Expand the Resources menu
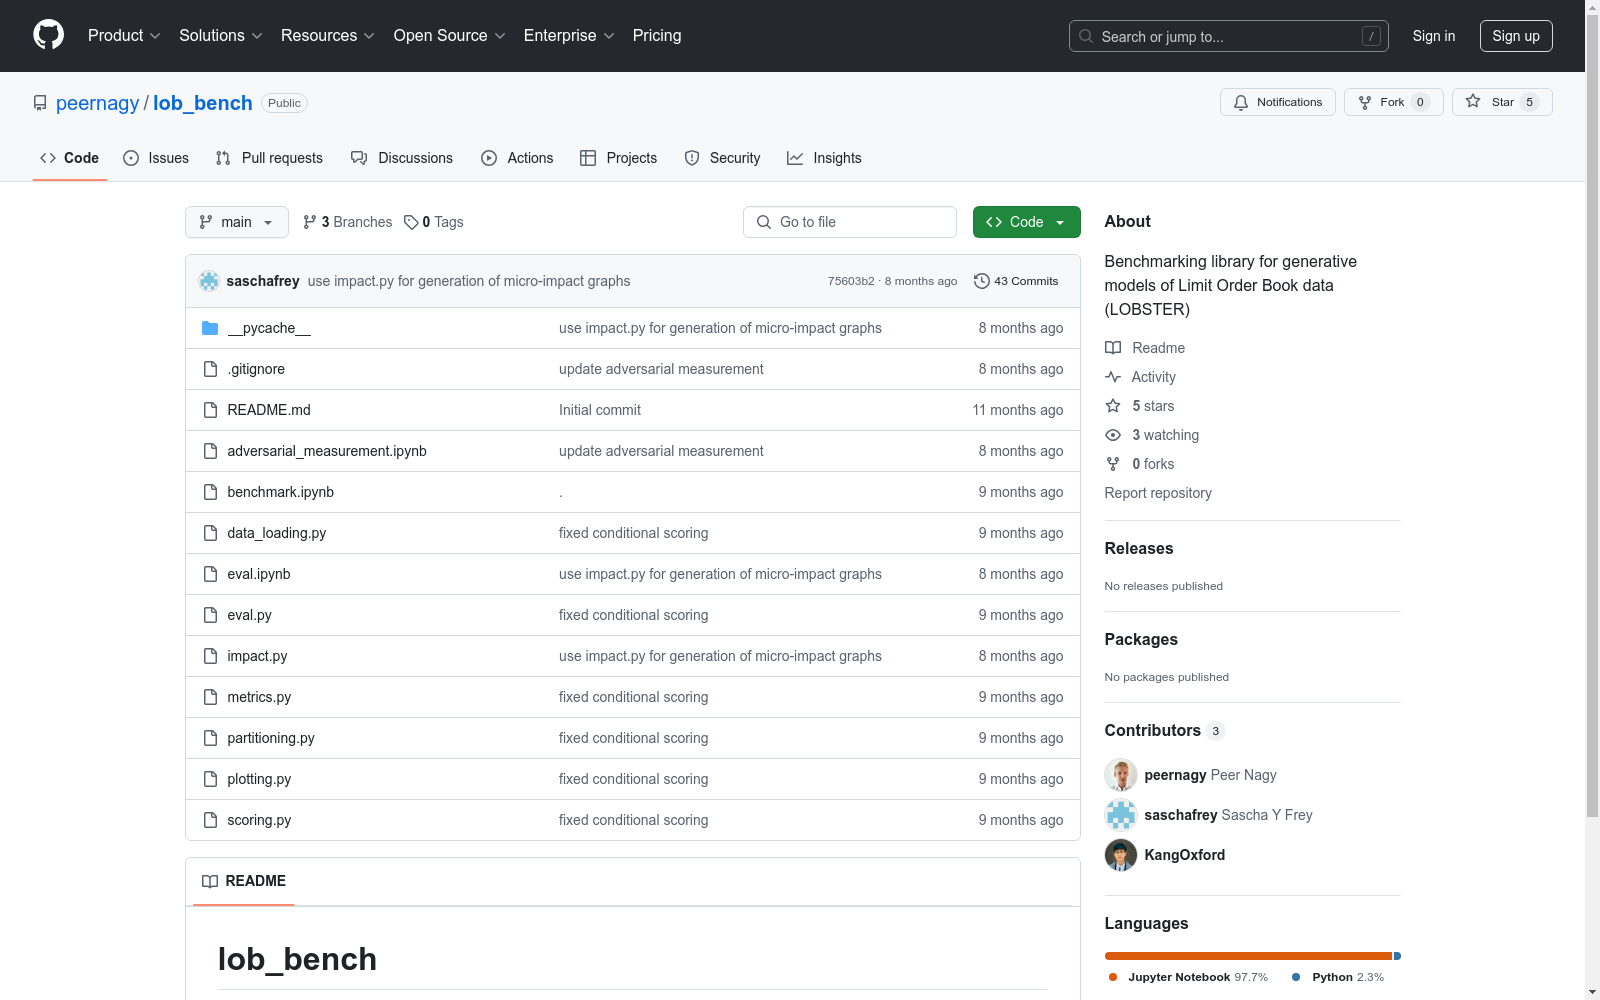Image resolution: width=1600 pixels, height=1000 pixels. [x=328, y=35]
